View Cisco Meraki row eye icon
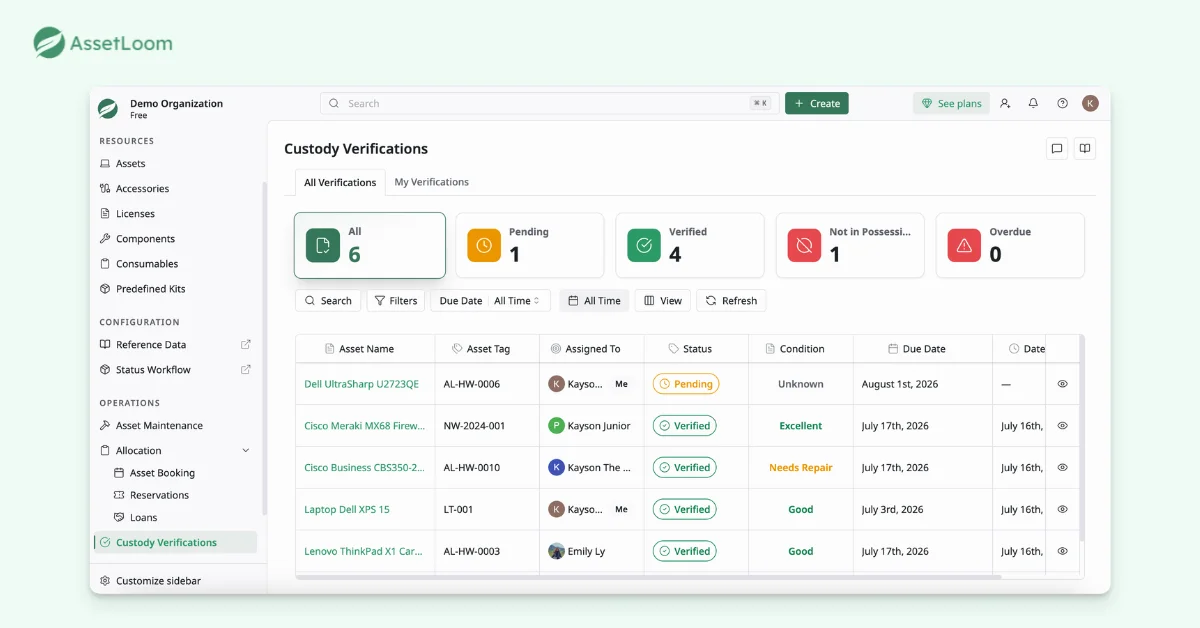 [x=1062, y=426]
